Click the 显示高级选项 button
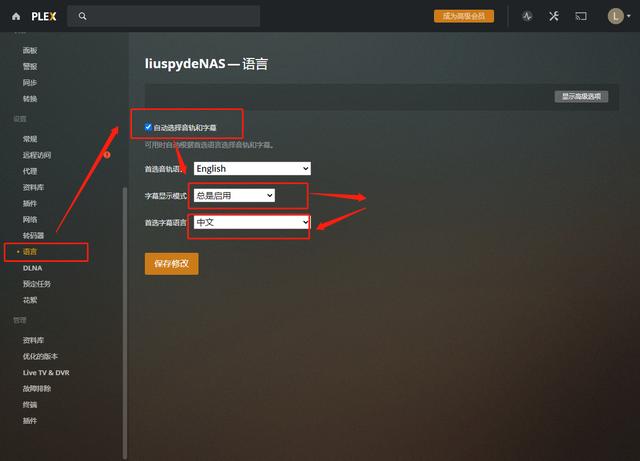This screenshot has height=461, width=640. pyautogui.click(x=581, y=97)
